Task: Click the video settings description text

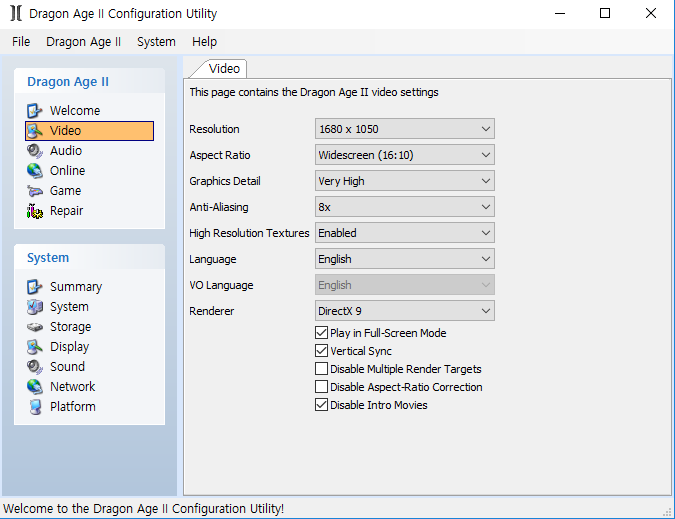Action: click(x=314, y=92)
